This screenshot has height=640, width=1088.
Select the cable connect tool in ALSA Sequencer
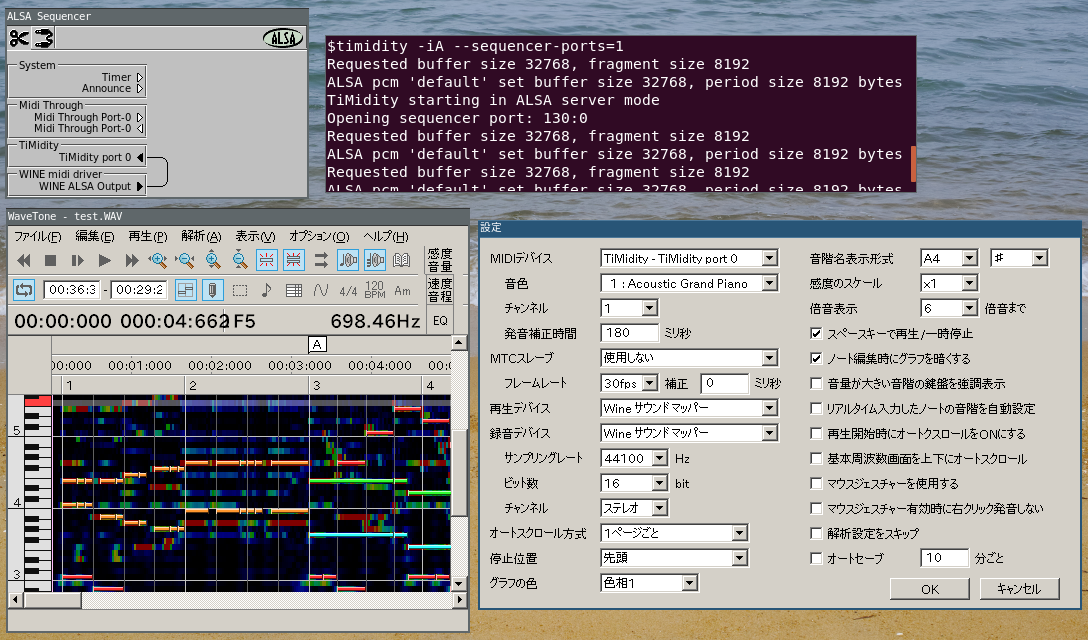pos(43,38)
